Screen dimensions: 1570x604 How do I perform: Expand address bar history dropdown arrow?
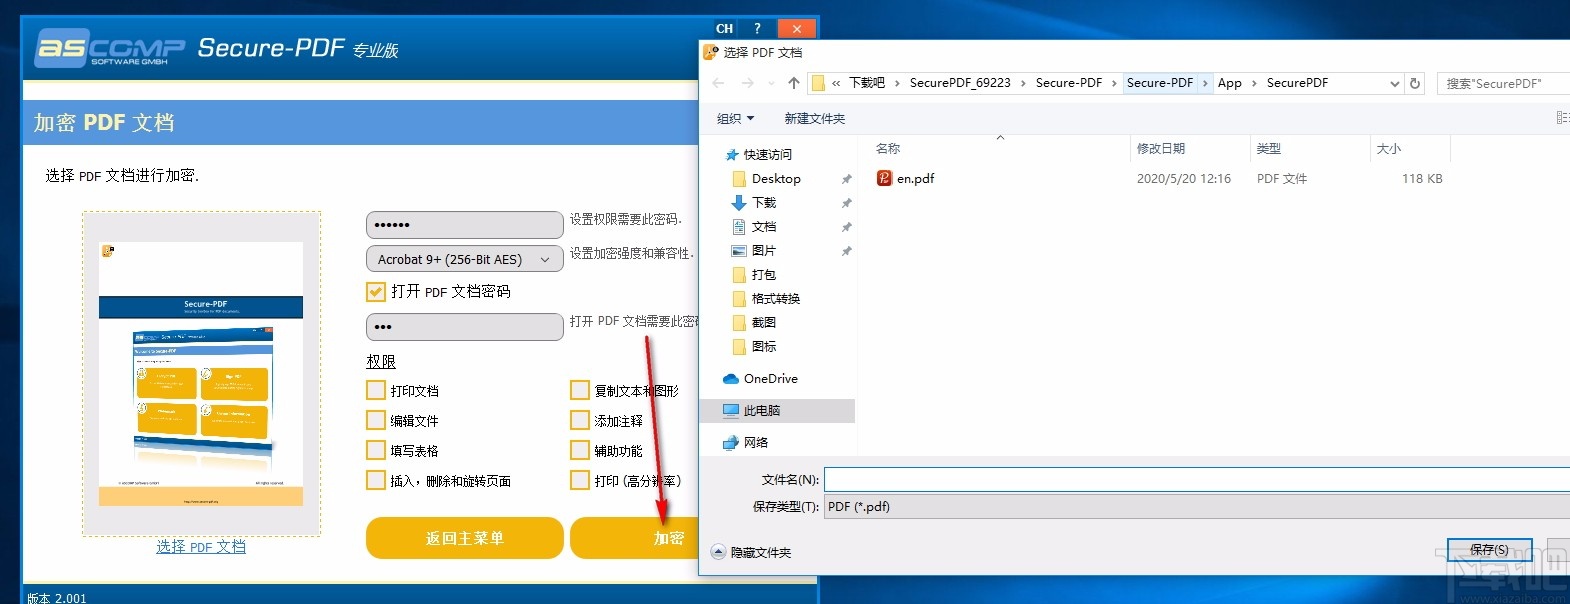(x=1395, y=84)
